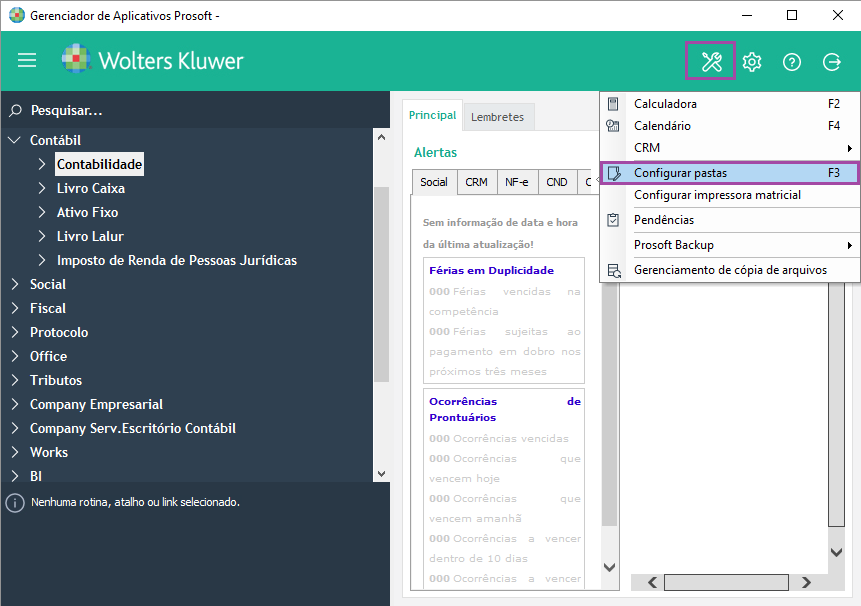
Task: Click the navigation tree scrollbar thumb
Action: click(382, 284)
